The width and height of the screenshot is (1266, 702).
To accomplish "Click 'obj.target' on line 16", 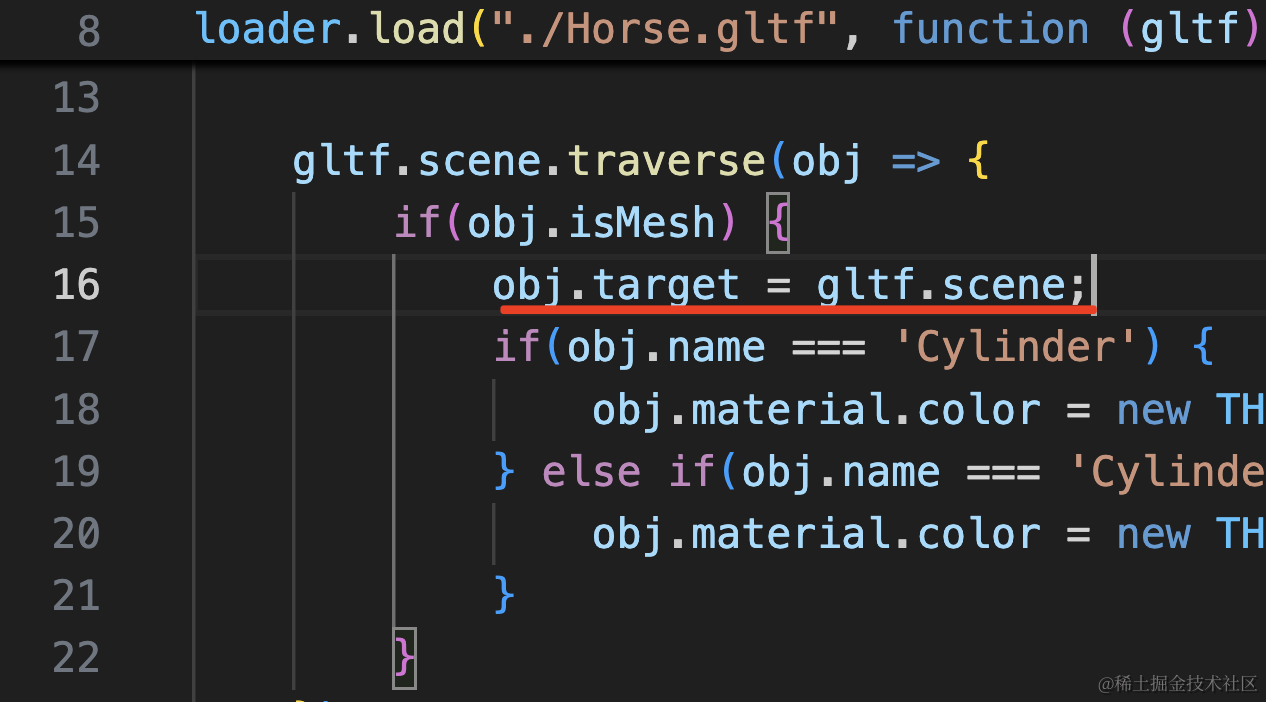I will pos(617,286).
